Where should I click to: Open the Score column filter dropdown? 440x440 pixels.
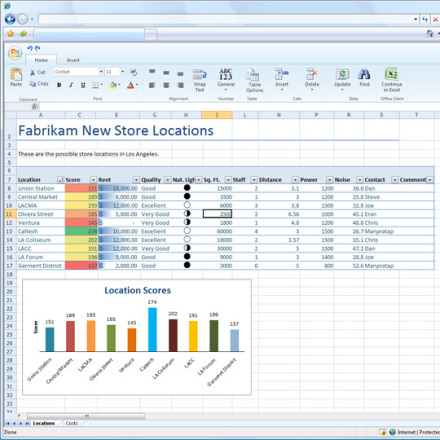pyautogui.click(x=93, y=180)
